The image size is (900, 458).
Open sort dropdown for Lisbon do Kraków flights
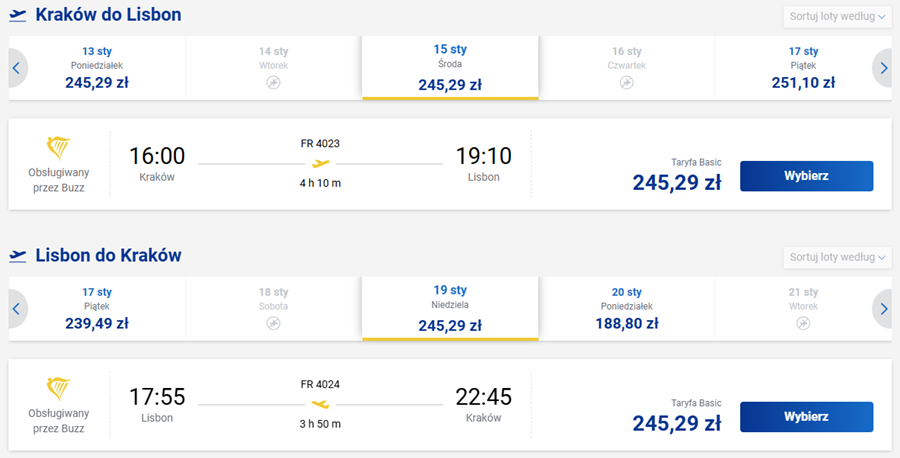[837, 257]
